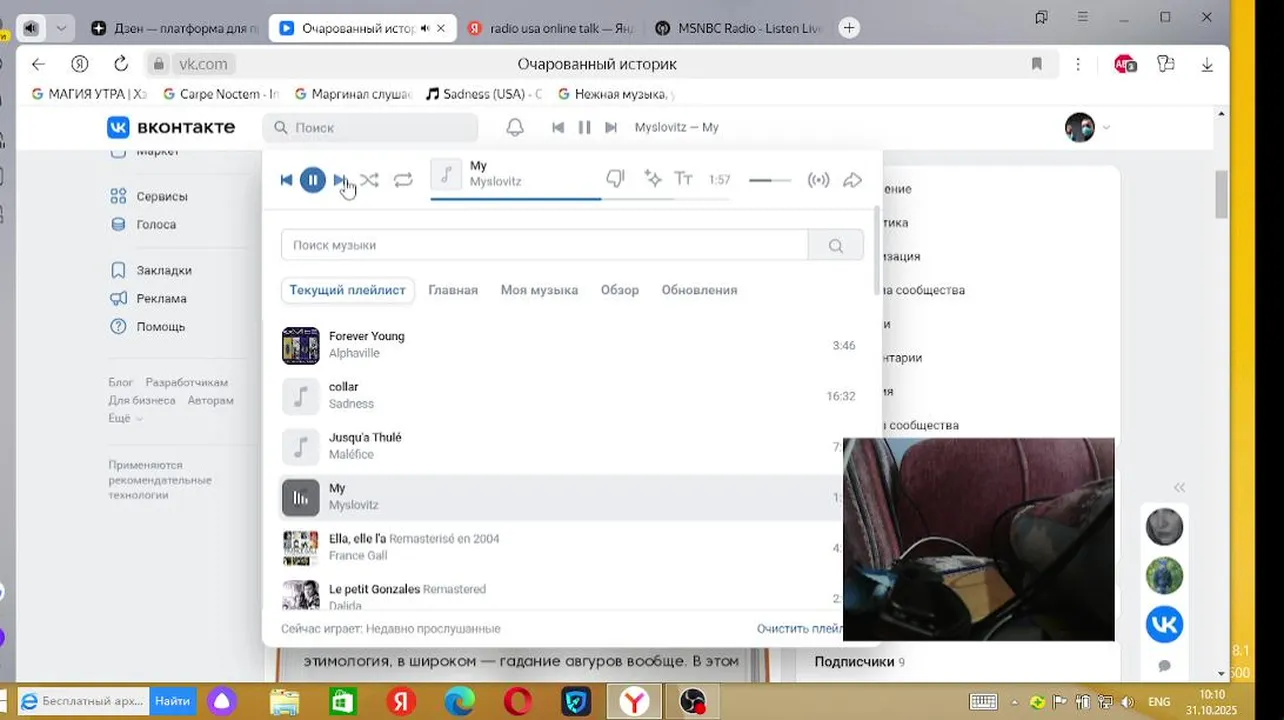The height and width of the screenshot is (720, 1284).
Task: Mute the Очарованный историк tab sound icon
Action: point(424,28)
